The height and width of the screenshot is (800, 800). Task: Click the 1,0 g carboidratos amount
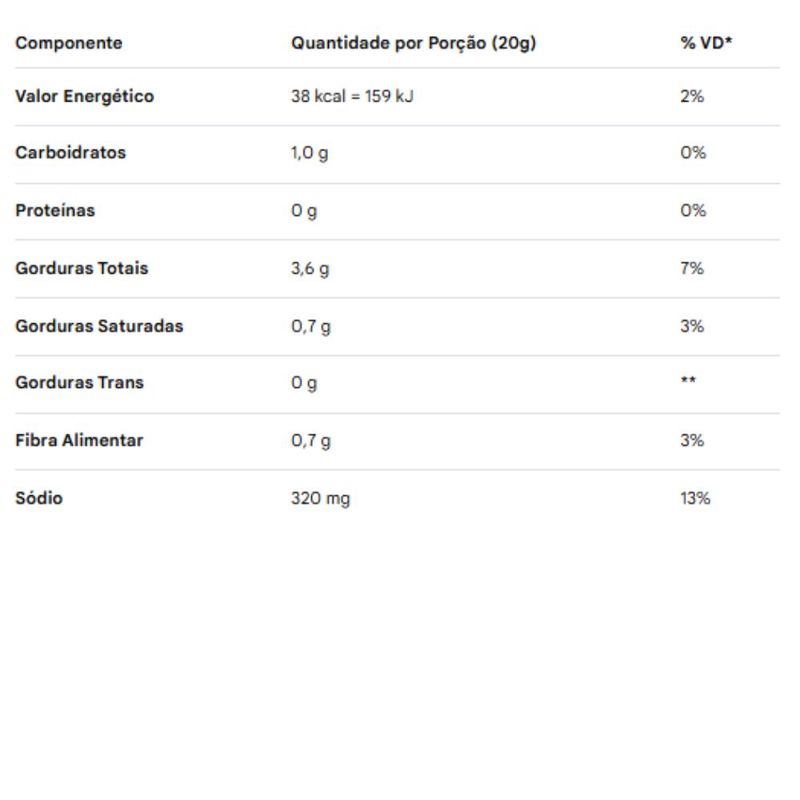[310, 153]
